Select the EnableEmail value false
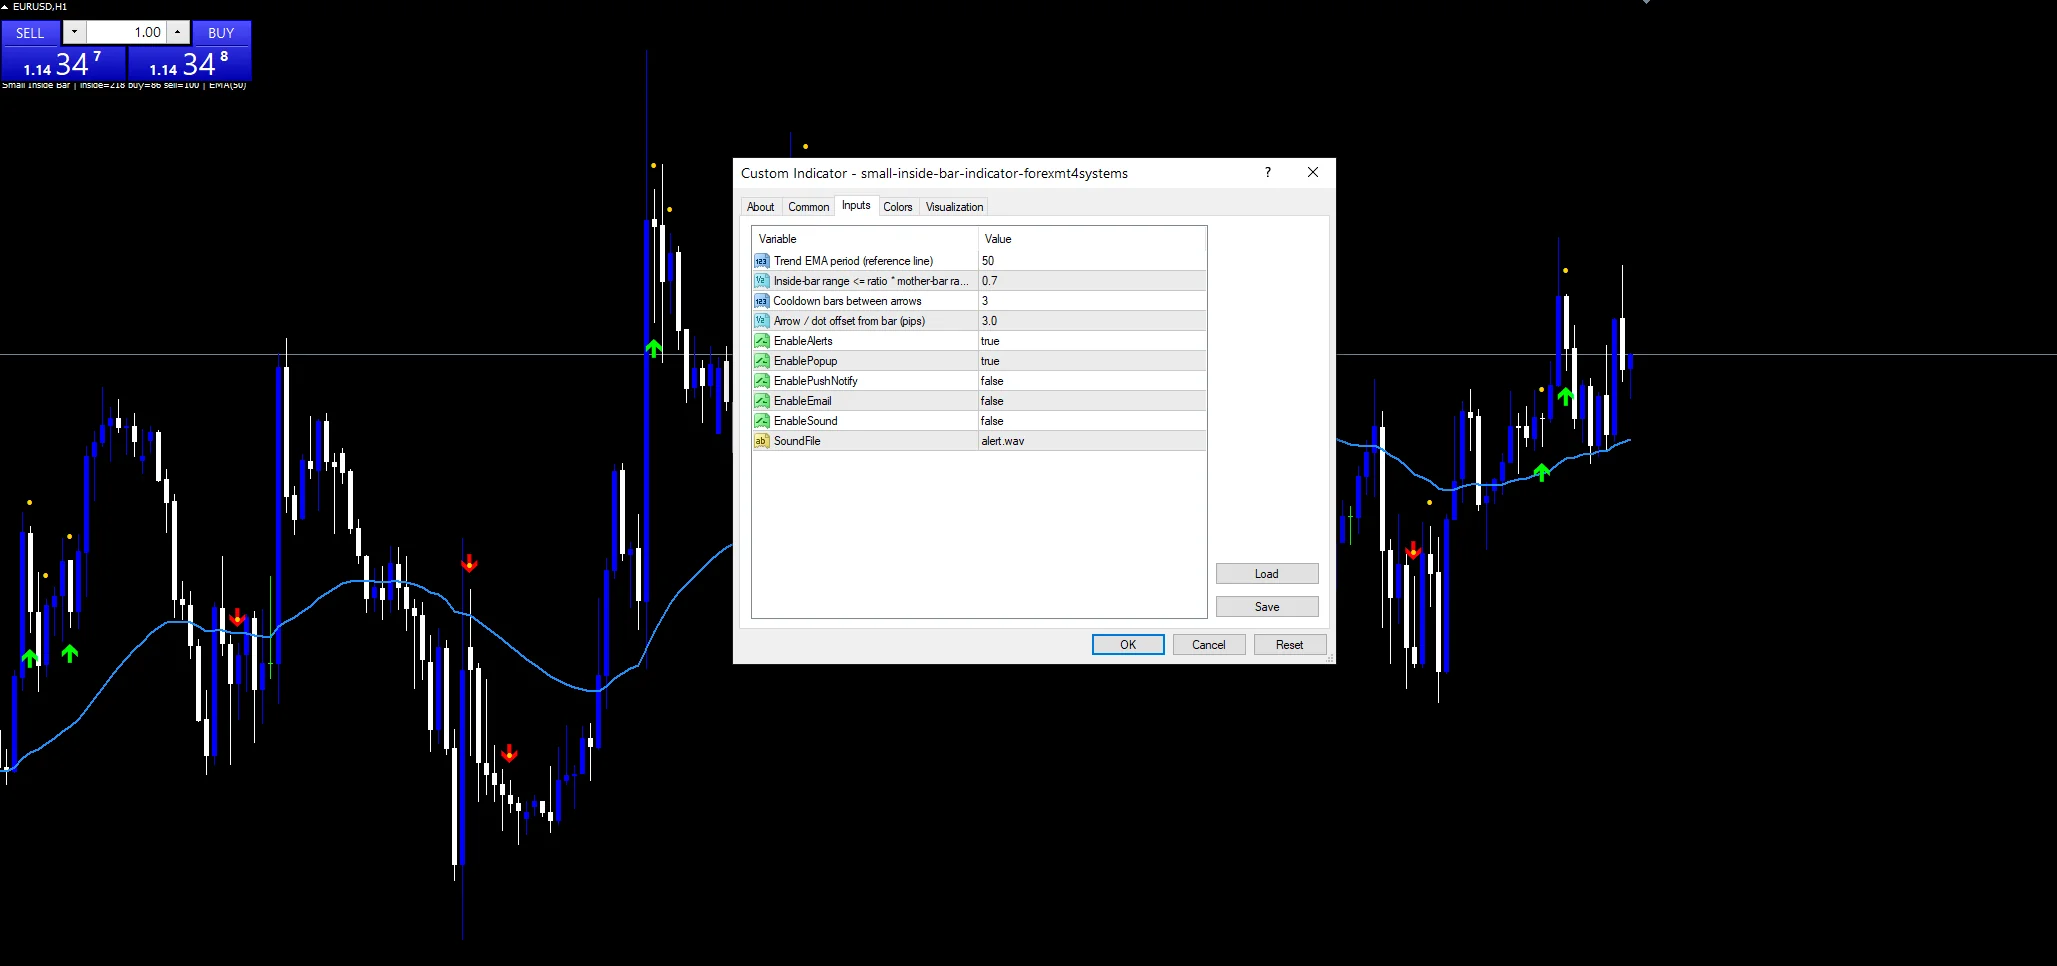 [x=1092, y=401]
